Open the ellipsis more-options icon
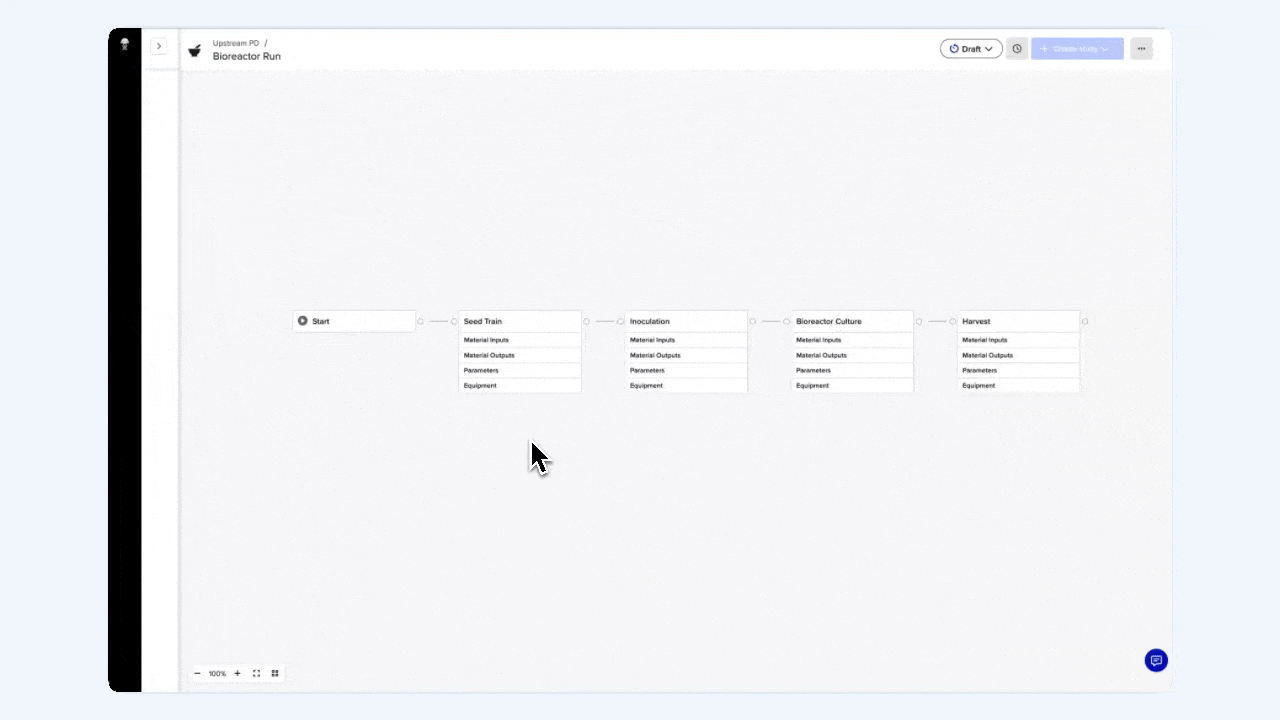This screenshot has height=720, width=1280. (1141, 48)
